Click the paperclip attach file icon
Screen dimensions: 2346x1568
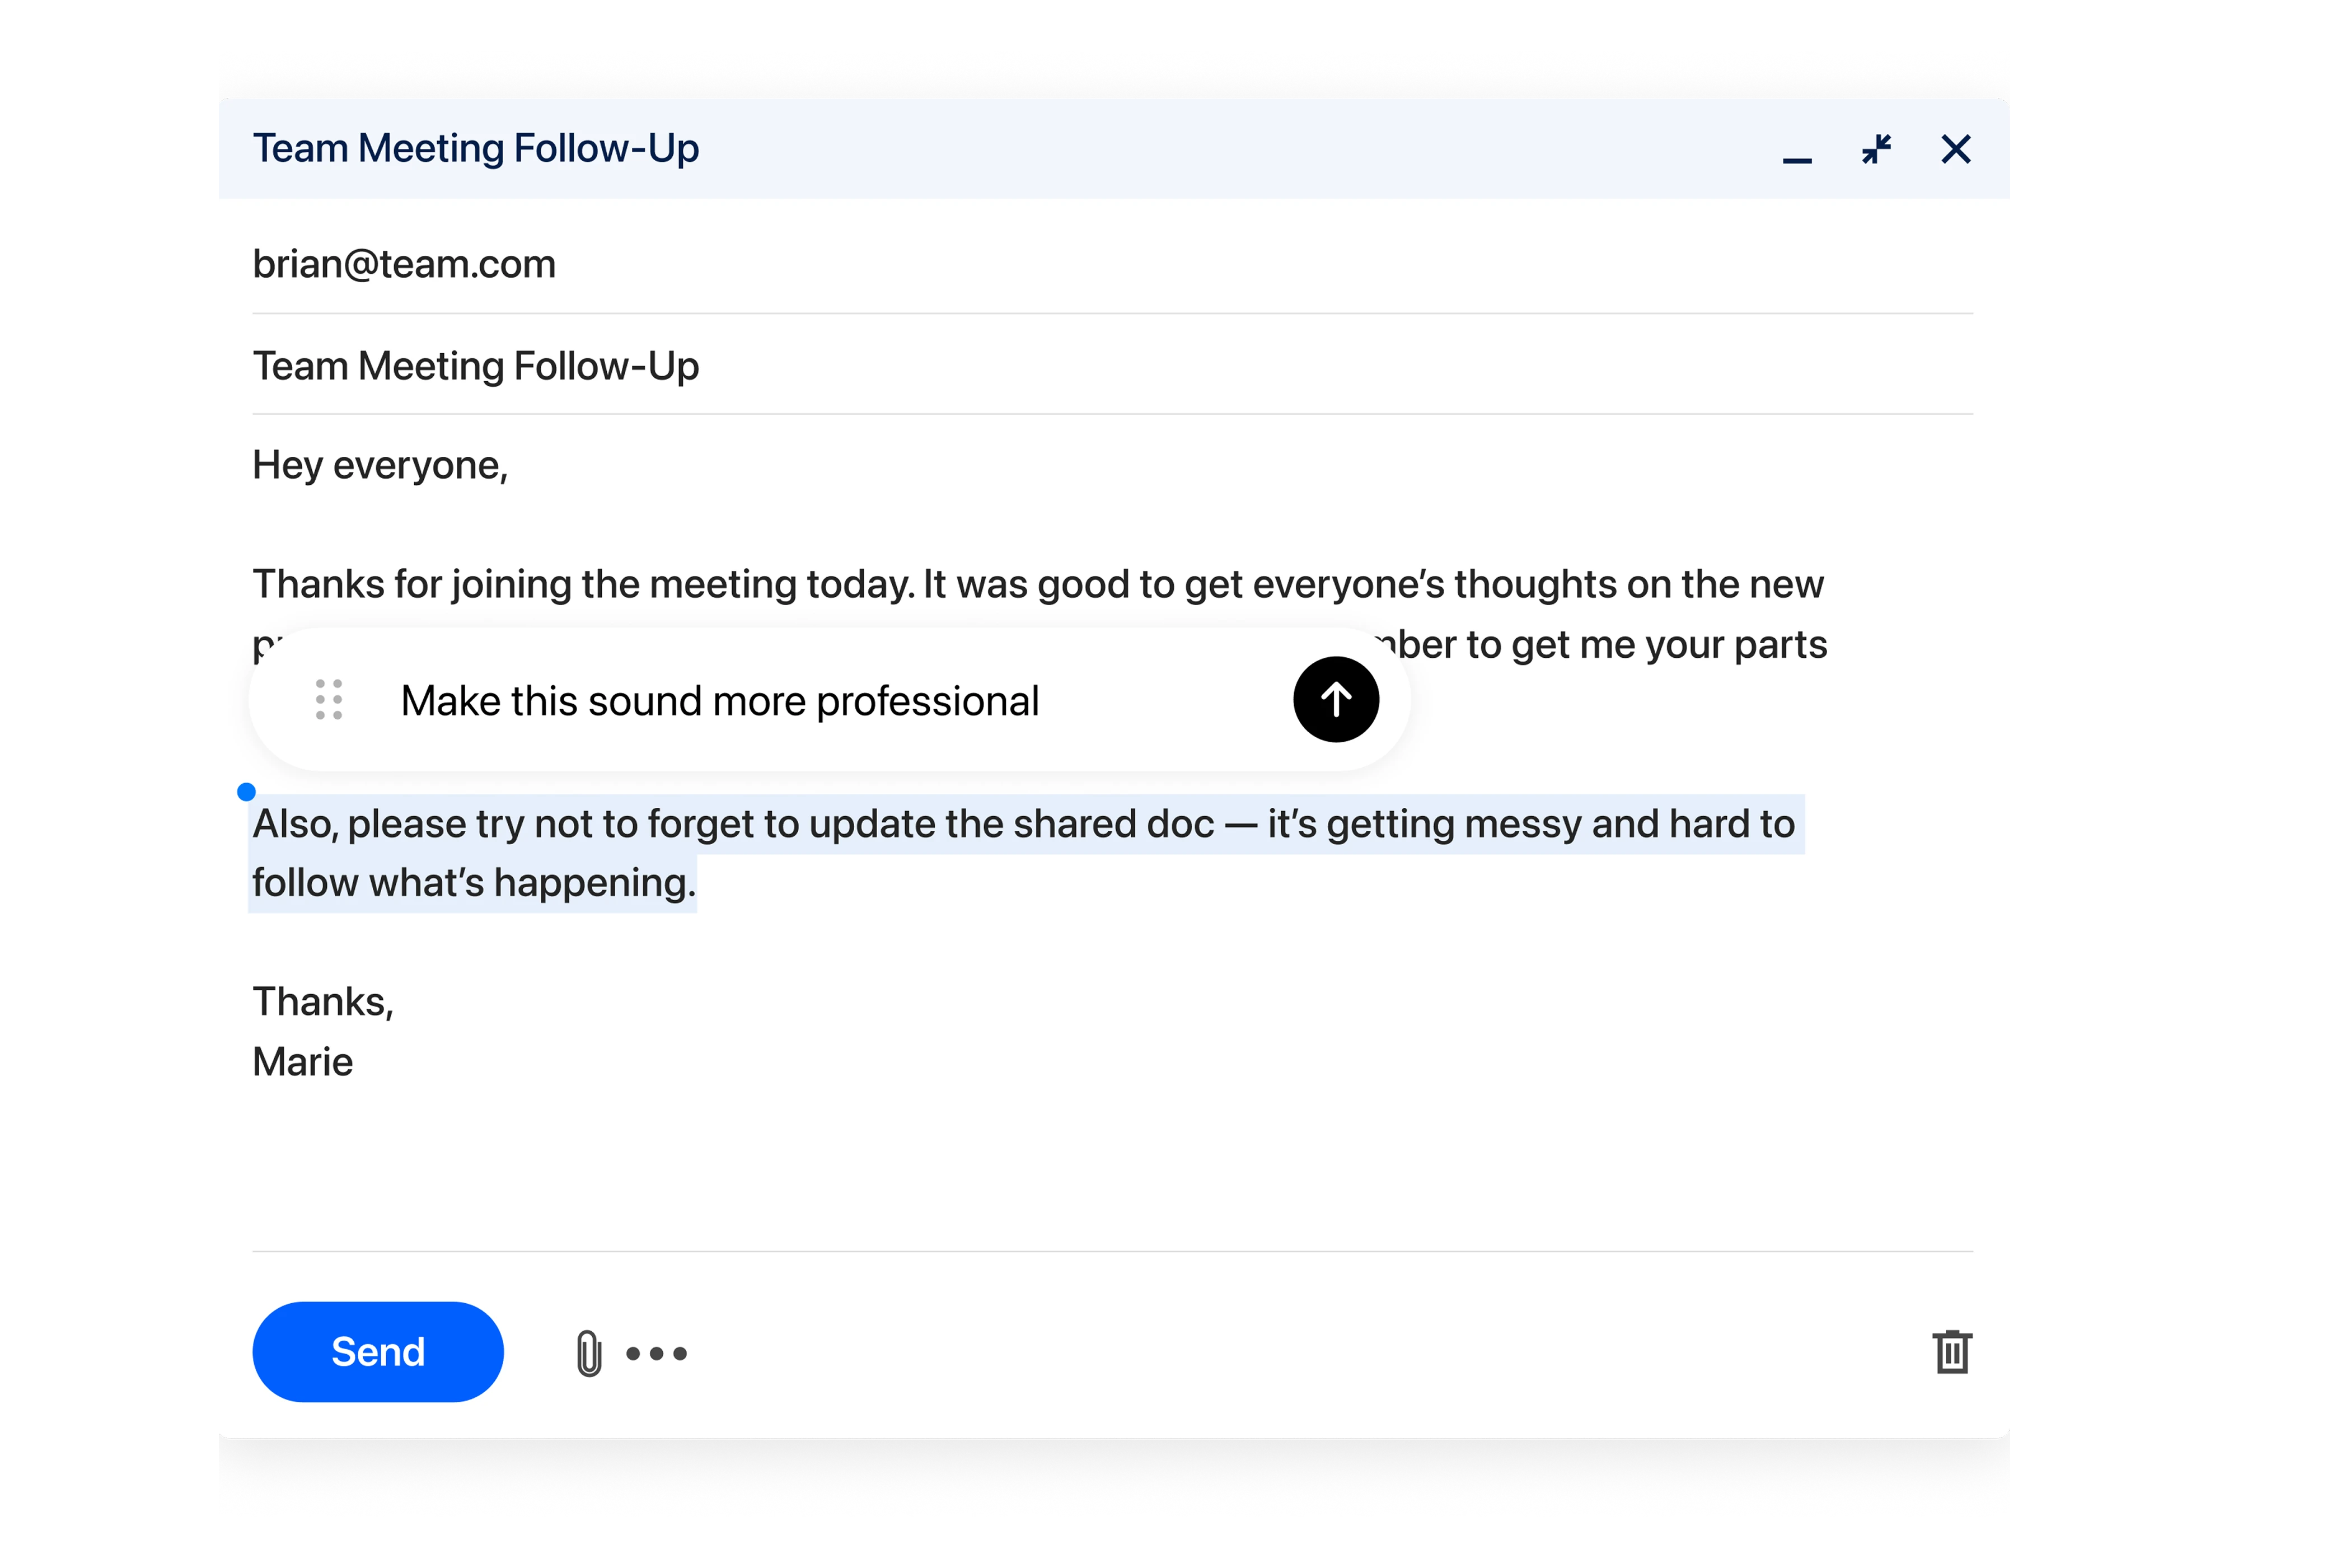pyautogui.click(x=589, y=1353)
